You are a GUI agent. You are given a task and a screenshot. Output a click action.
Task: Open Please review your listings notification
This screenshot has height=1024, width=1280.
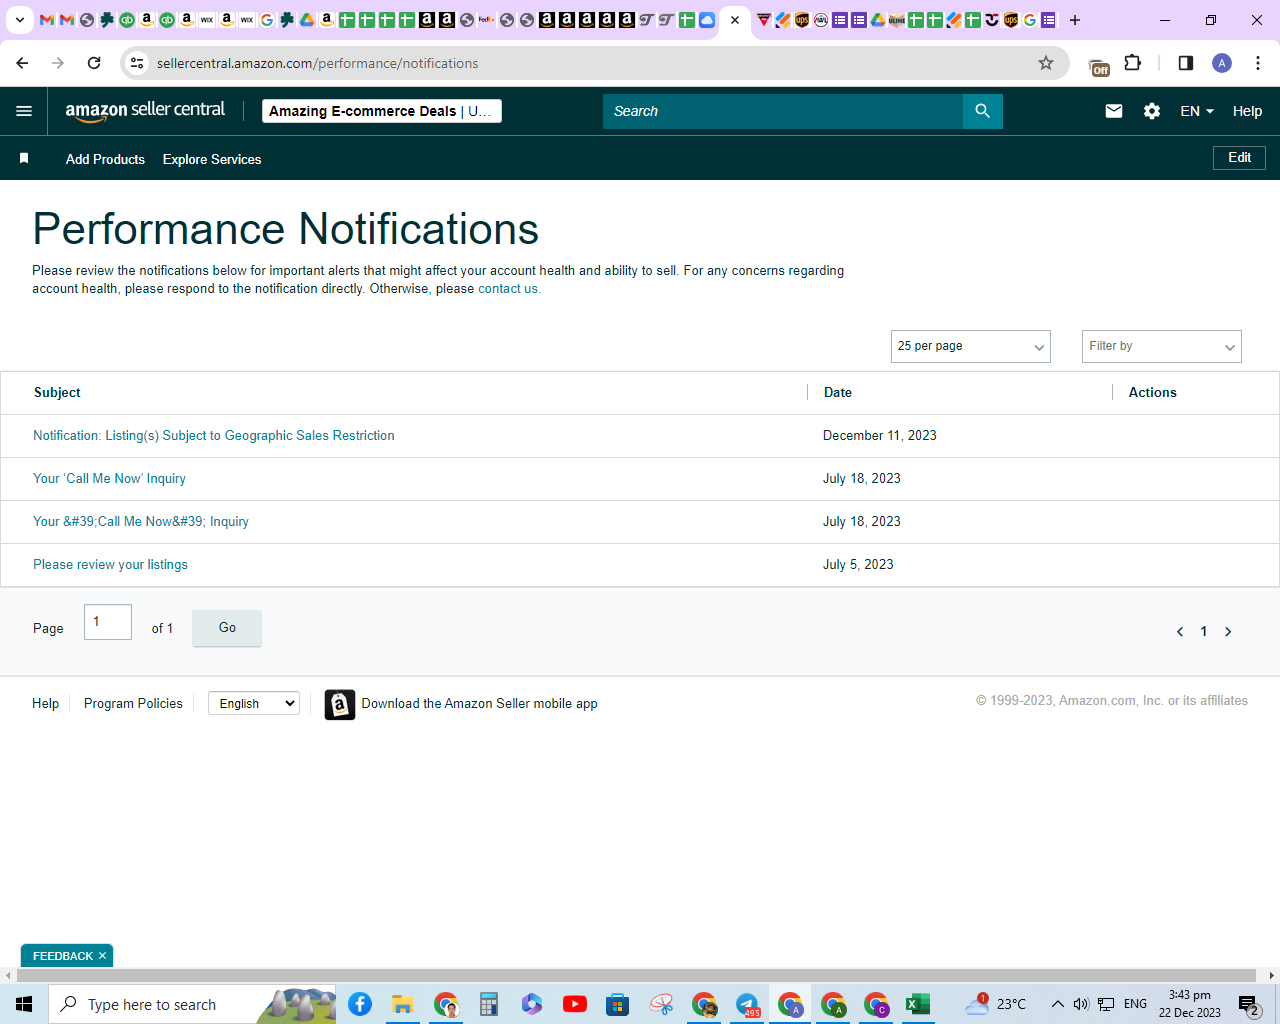[x=110, y=564]
